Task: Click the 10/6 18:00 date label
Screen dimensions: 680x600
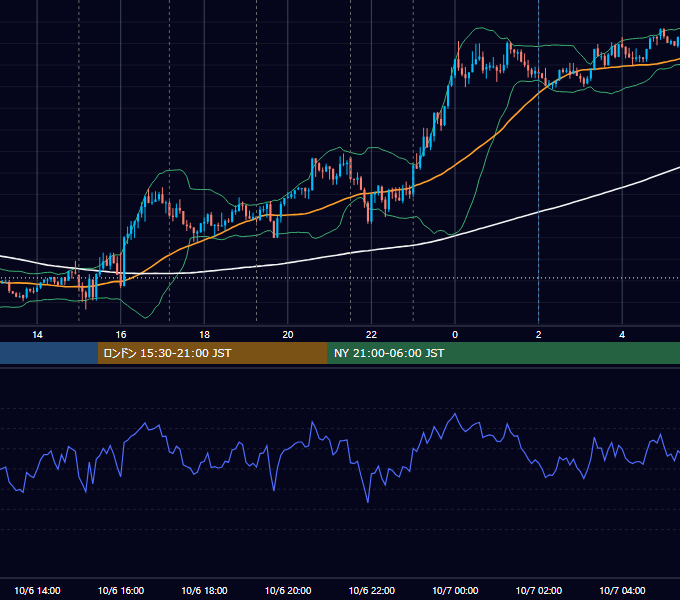Action: 204,590
